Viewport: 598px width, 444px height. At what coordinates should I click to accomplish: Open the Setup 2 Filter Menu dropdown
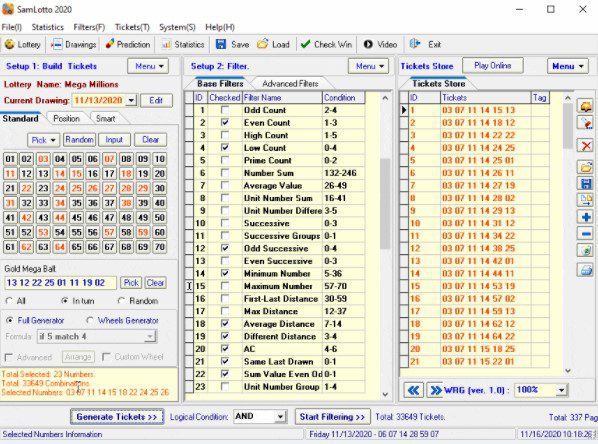[x=368, y=66]
